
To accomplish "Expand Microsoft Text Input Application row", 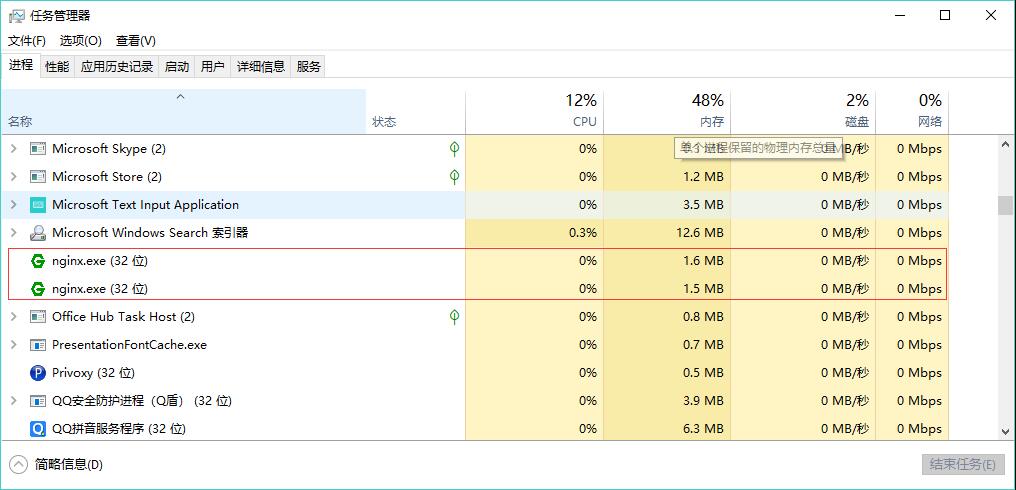I will coord(14,205).
